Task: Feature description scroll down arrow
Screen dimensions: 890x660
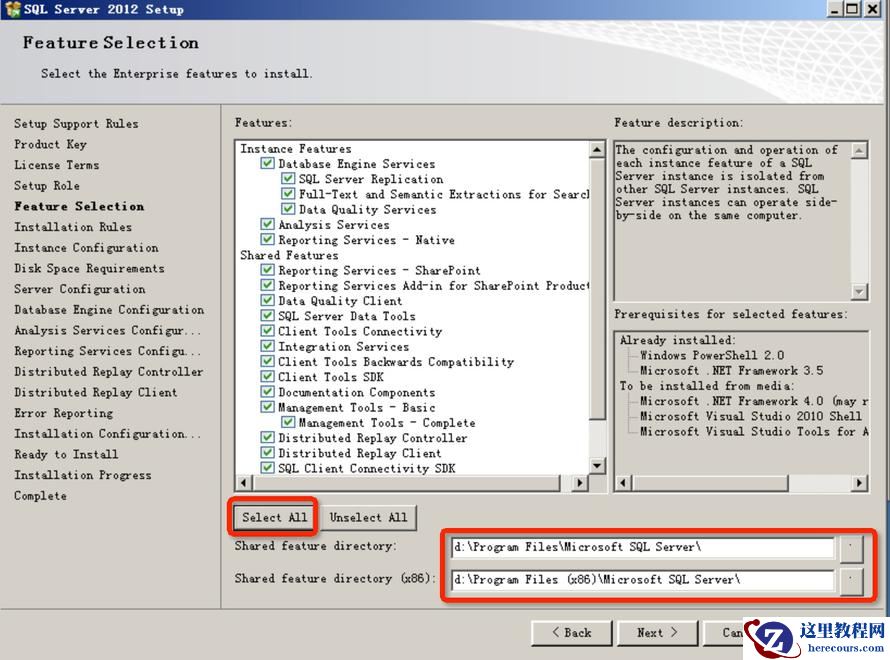Action: 859,292
